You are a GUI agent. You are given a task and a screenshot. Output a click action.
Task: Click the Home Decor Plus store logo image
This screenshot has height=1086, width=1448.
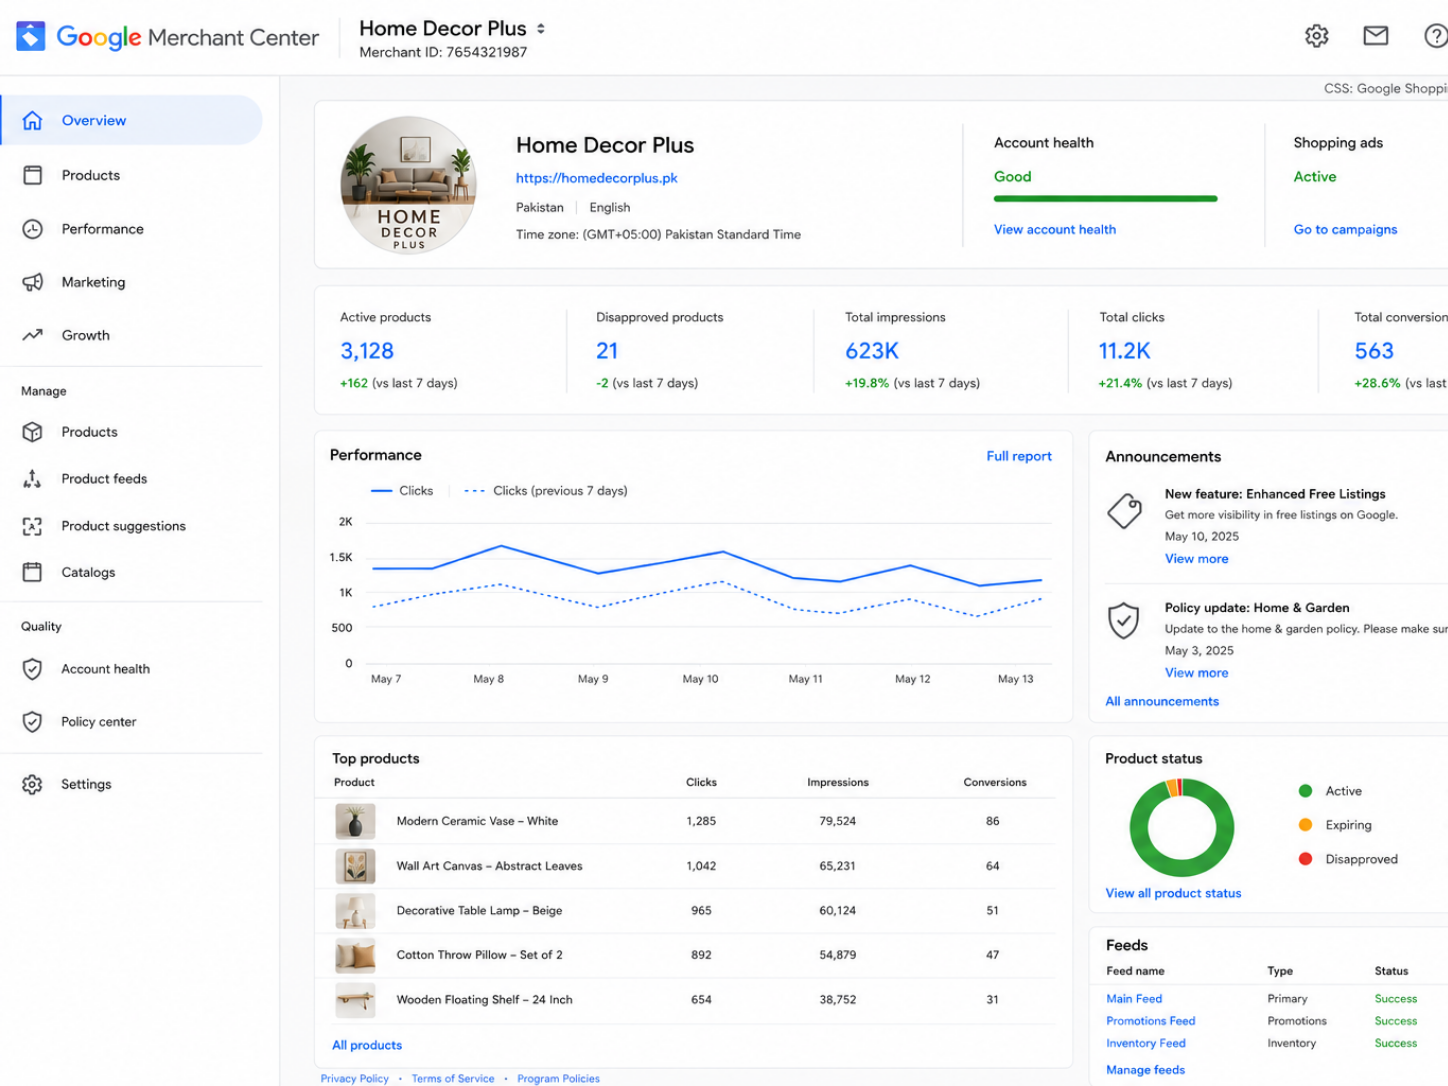click(x=409, y=185)
